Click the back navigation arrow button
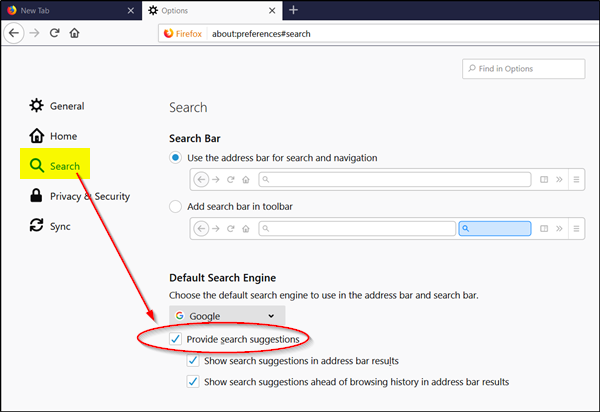600x412 pixels. [14, 32]
